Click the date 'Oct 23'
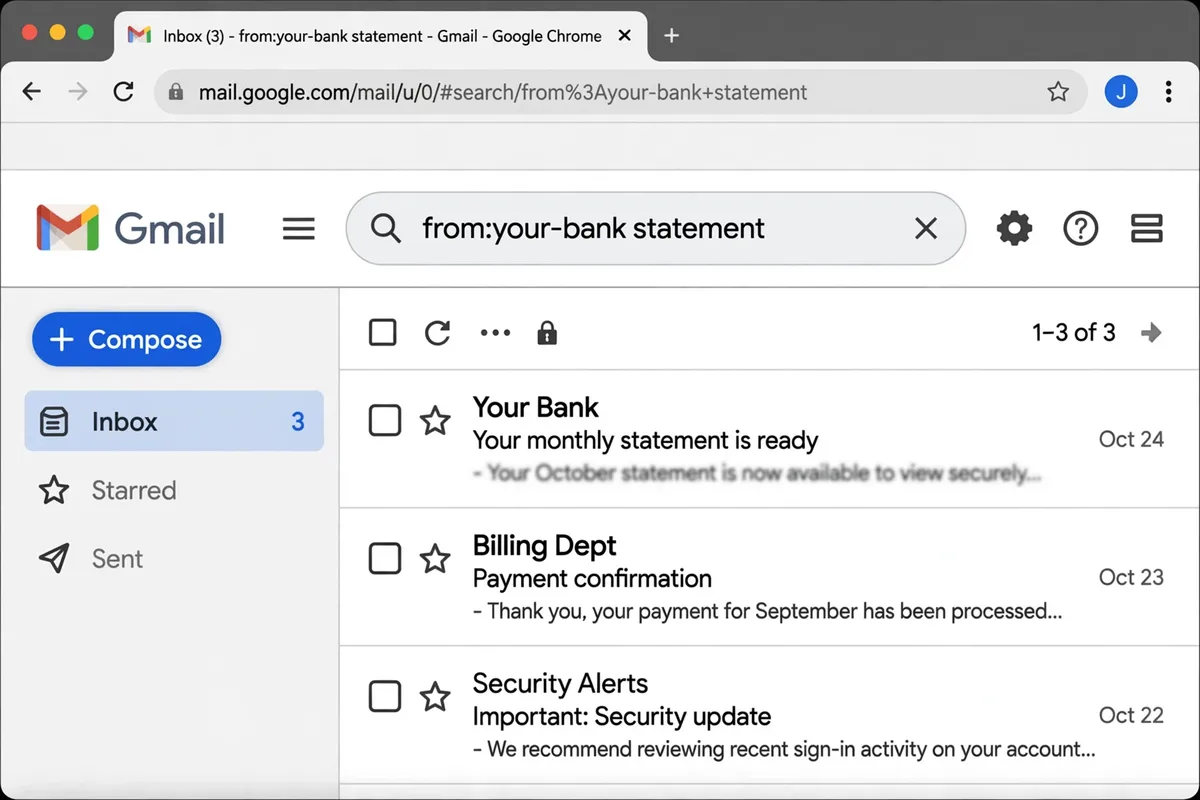Image resolution: width=1200 pixels, height=800 pixels. click(1131, 577)
